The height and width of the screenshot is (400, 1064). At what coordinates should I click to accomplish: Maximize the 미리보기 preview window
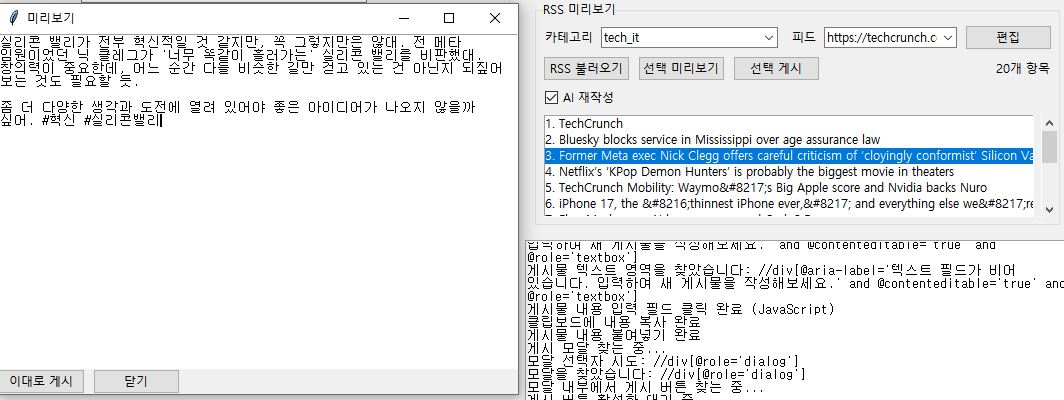coord(448,18)
